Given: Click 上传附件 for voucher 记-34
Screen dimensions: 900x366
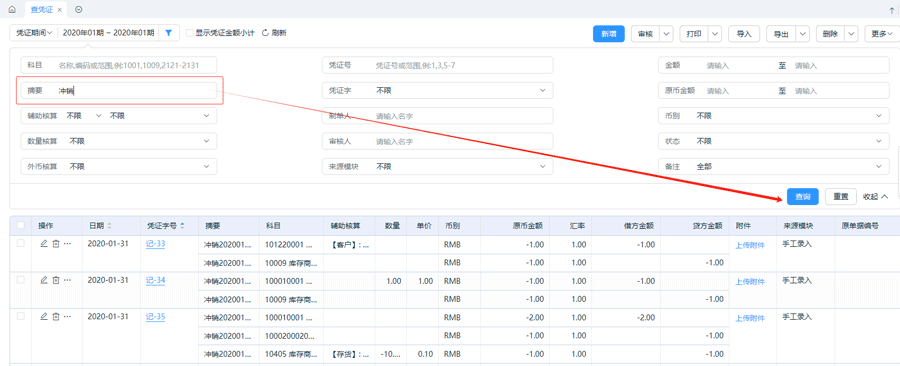Looking at the screenshot, I should pyautogui.click(x=750, y=282).
